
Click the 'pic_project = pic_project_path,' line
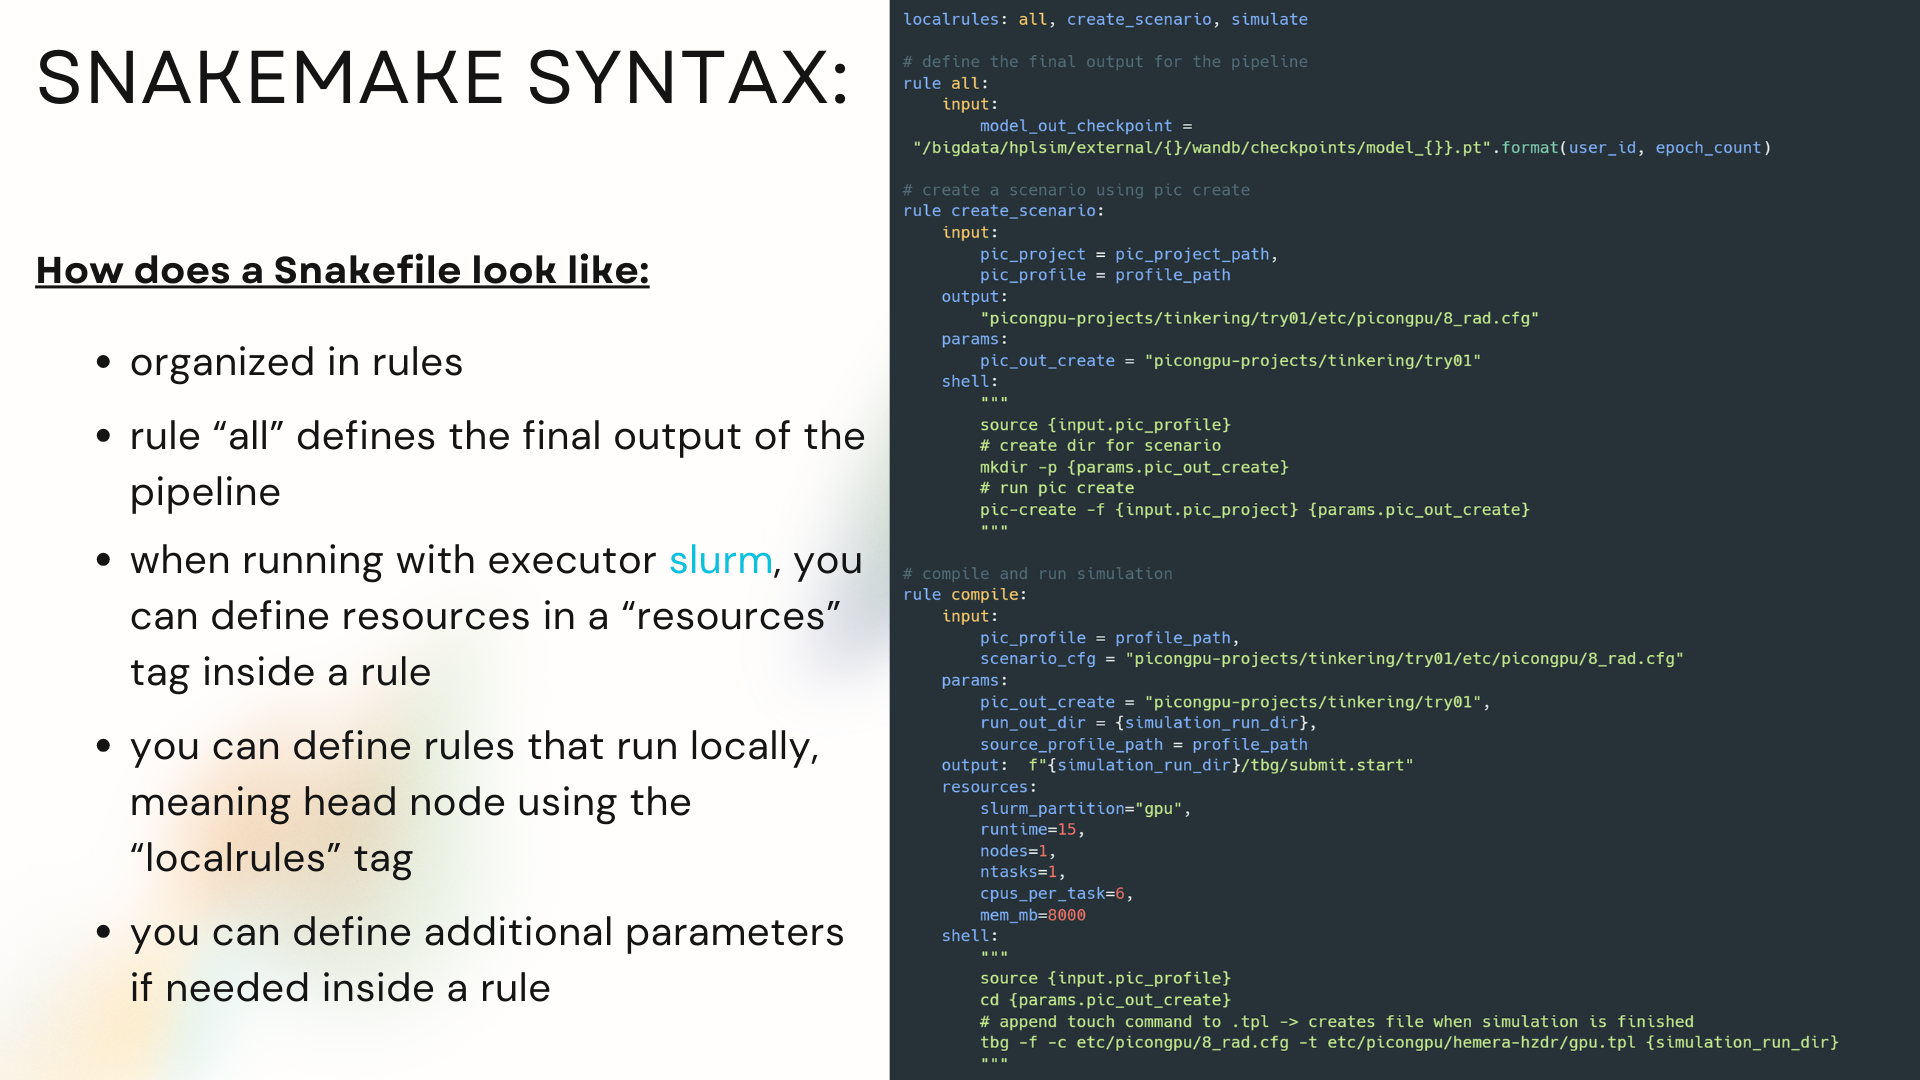[1129, 254]
